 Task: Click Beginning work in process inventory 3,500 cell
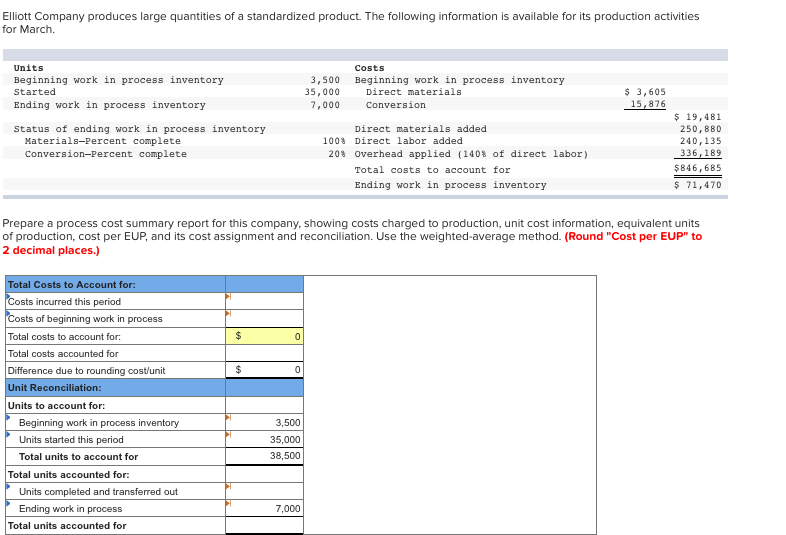(x=264, y=422)
